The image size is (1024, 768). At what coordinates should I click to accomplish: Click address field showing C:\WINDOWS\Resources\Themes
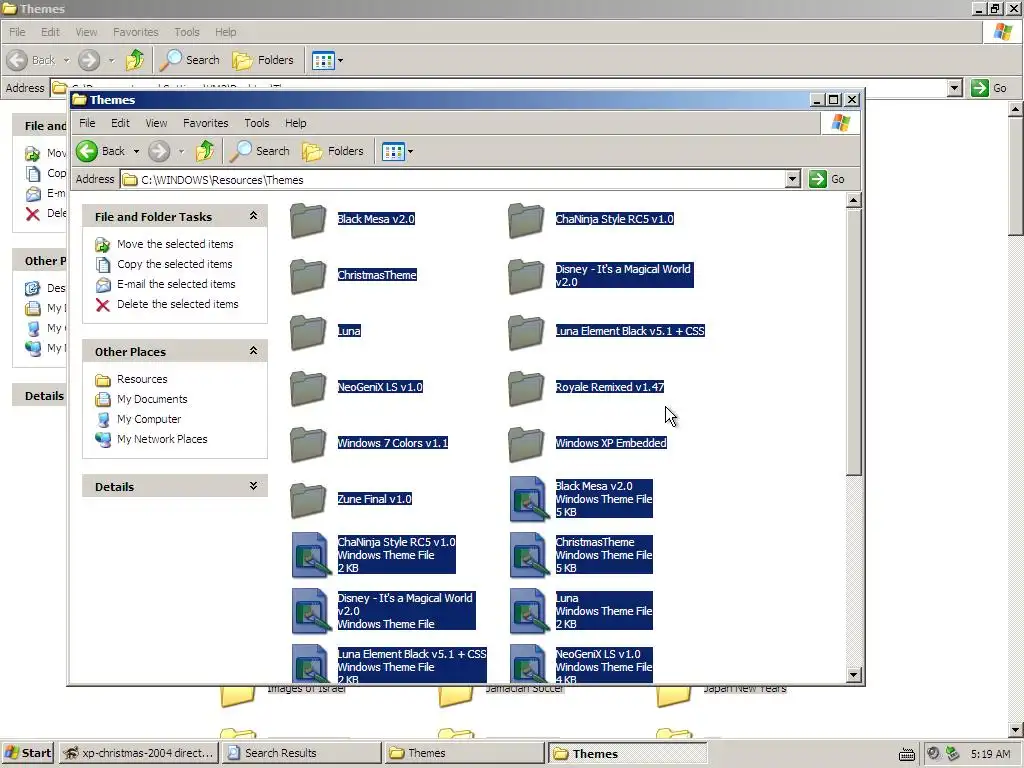(453, 180)
